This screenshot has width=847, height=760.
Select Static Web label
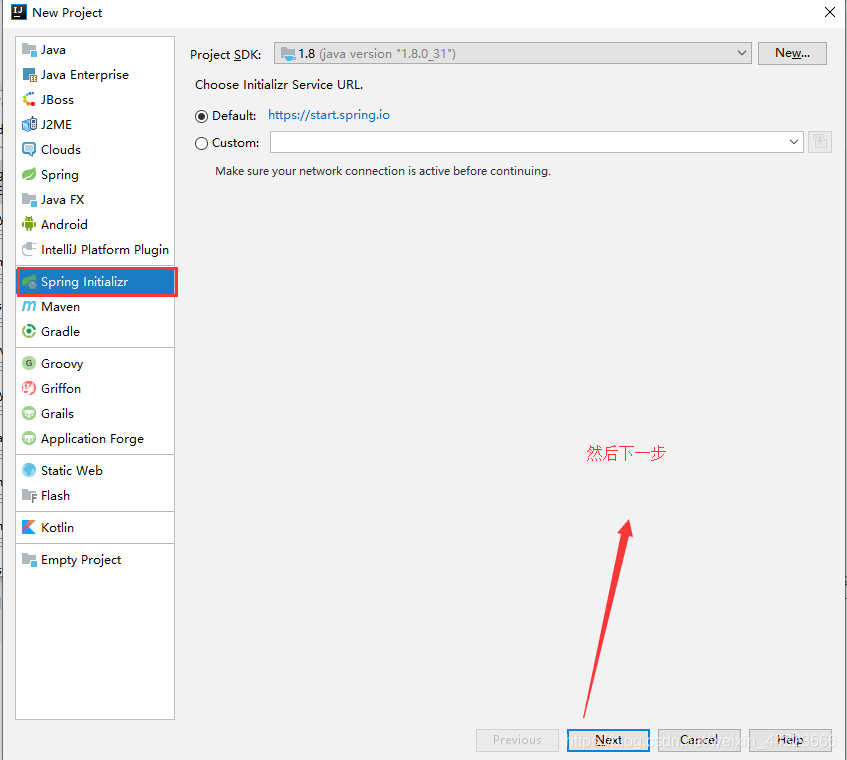pos(72,470)
